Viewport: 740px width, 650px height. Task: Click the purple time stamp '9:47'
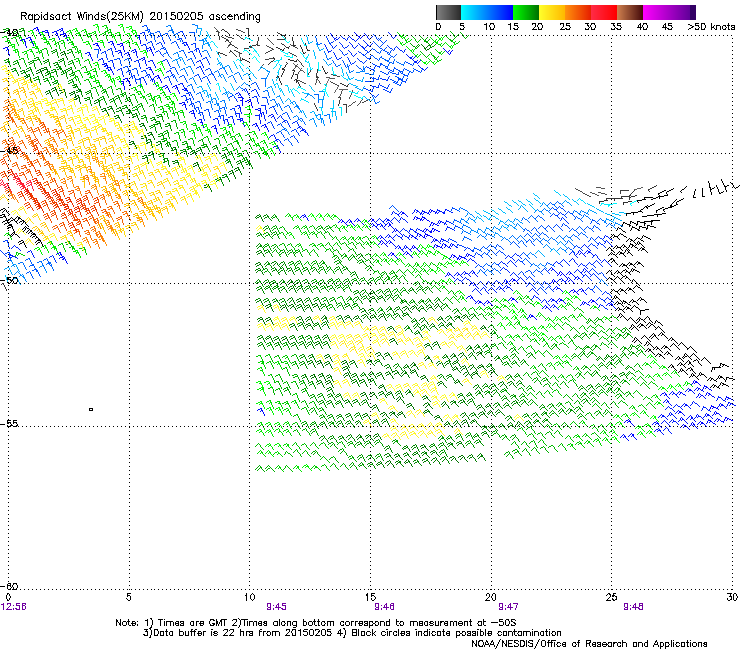tap(508, 607)
